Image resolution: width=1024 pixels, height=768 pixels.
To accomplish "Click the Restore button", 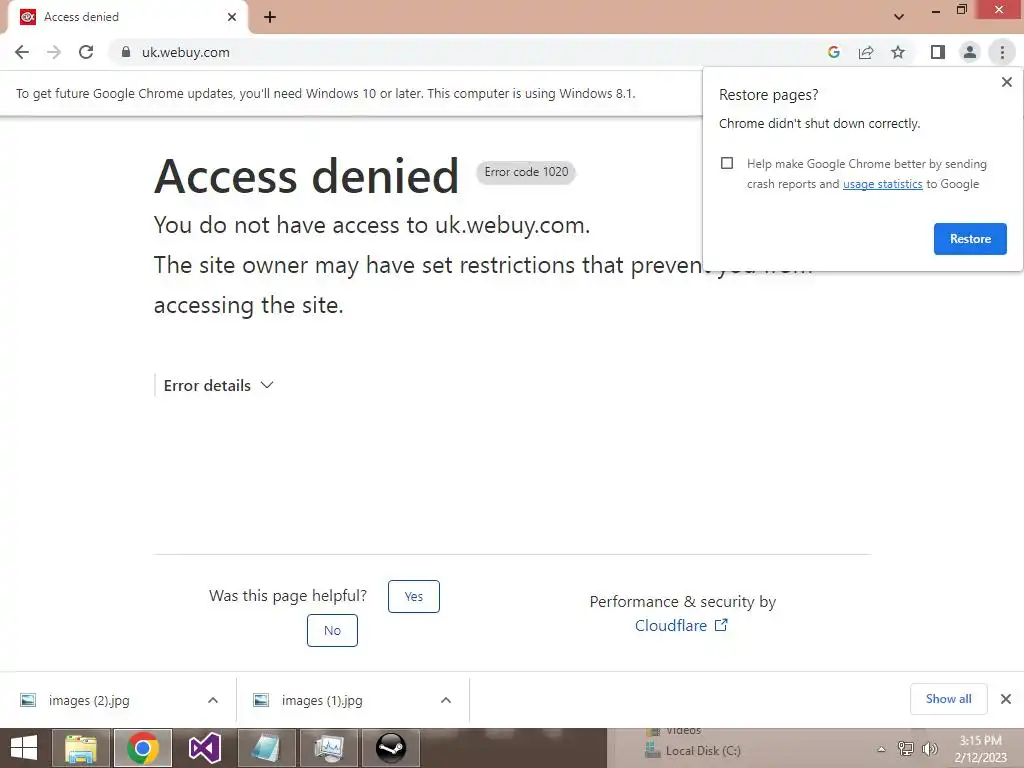I will click(970, 239).
